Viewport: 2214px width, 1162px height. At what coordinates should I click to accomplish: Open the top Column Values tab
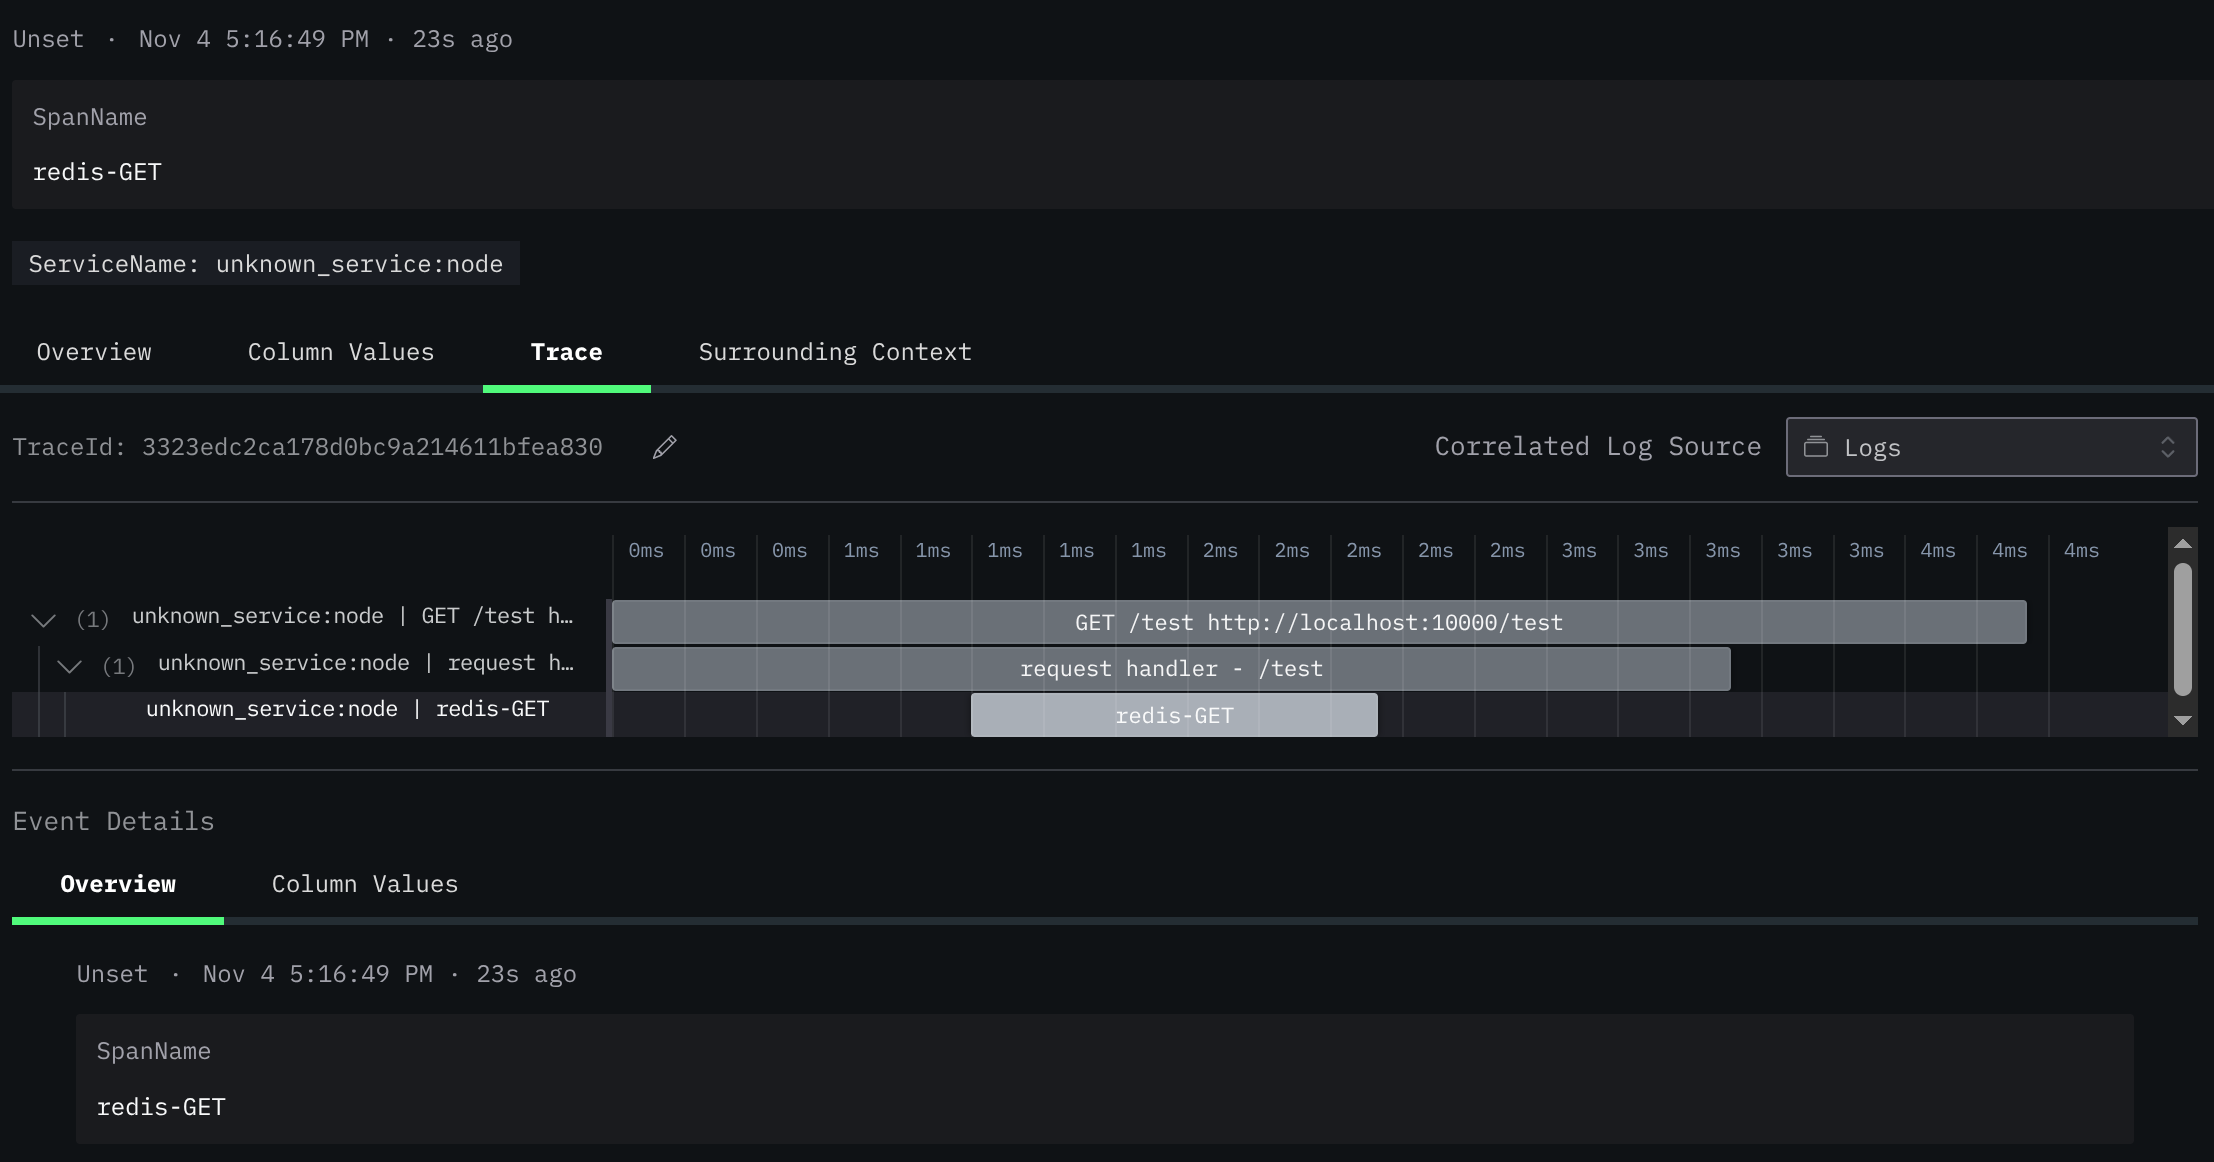pos(340,352)
